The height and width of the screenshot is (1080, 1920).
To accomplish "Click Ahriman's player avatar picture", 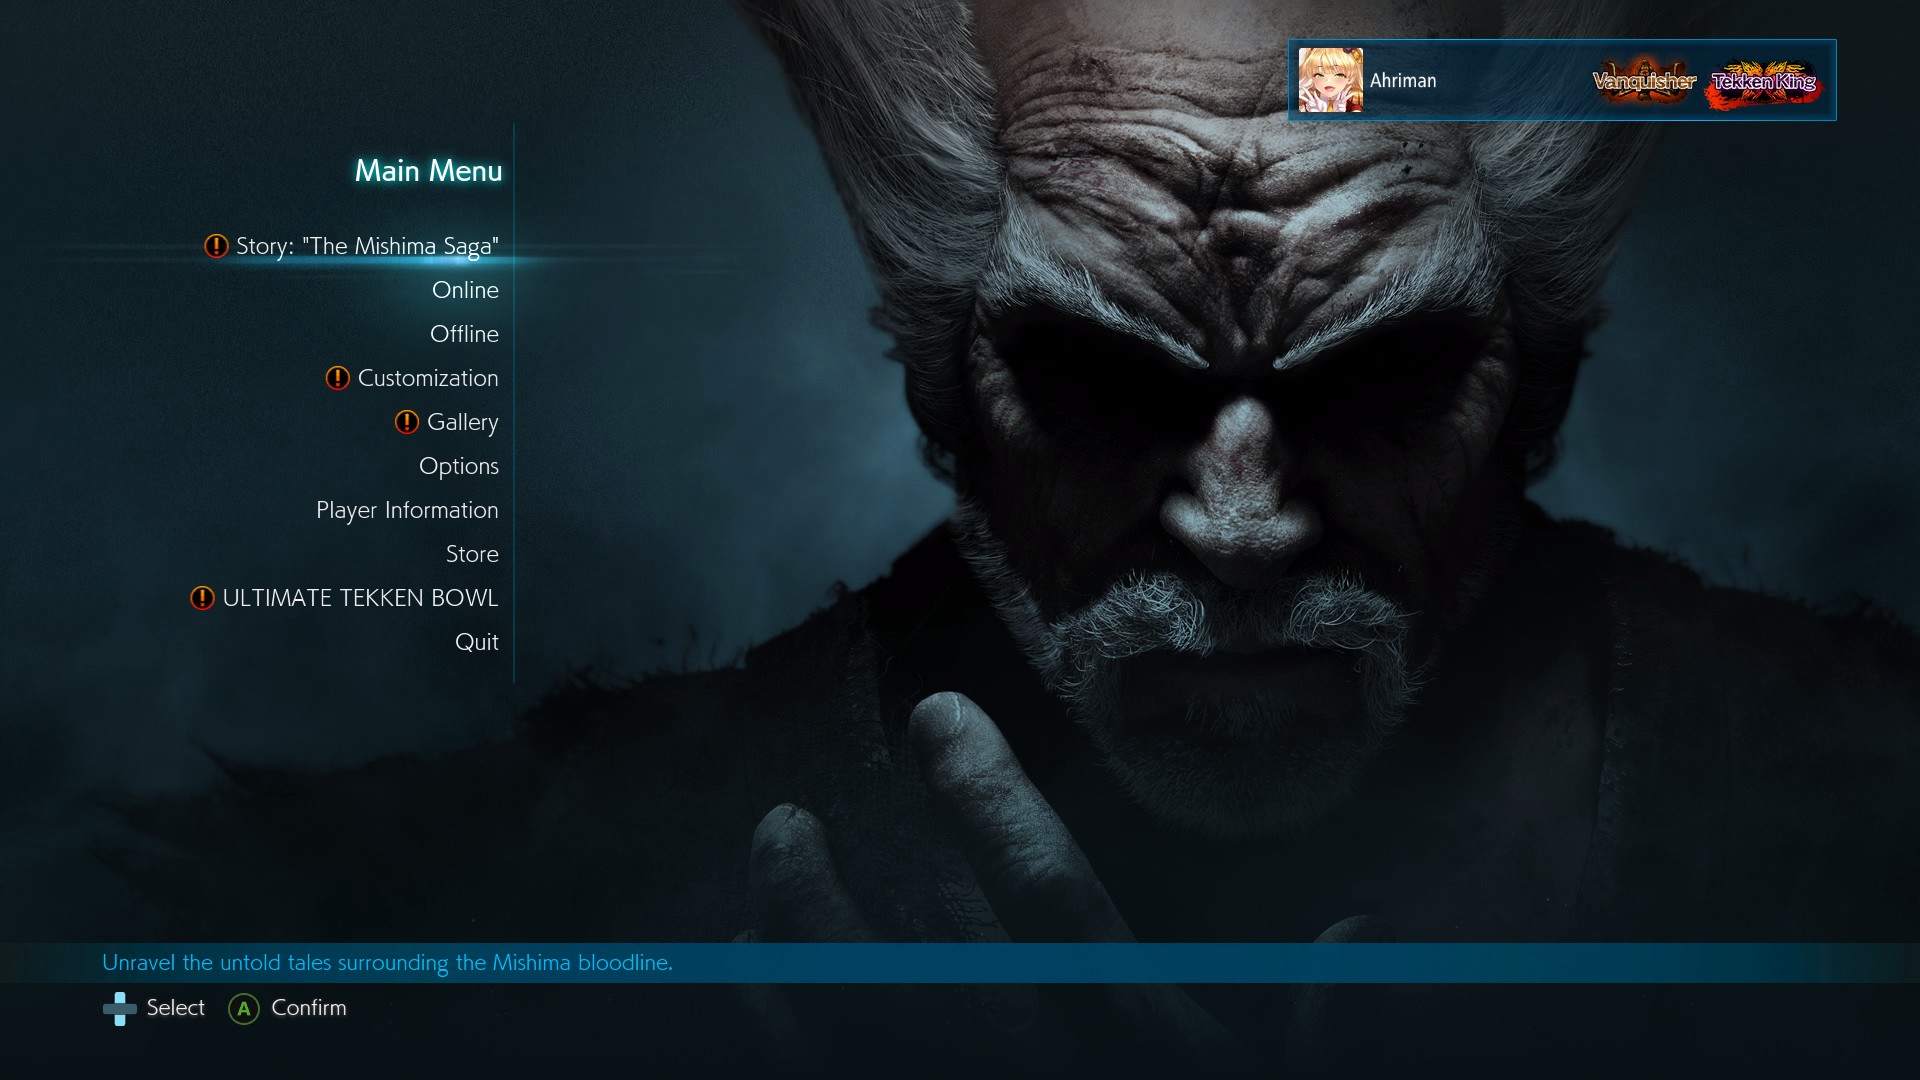I will coord(1330,80).
